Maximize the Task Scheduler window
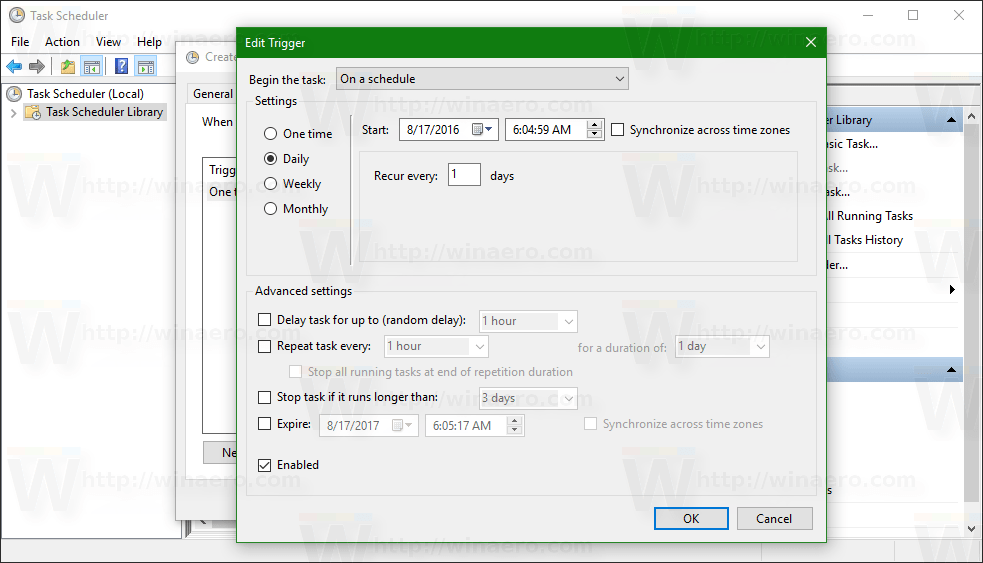Image resolution: width=983 pixels, height=563 pixels. (x=913, y=15)
